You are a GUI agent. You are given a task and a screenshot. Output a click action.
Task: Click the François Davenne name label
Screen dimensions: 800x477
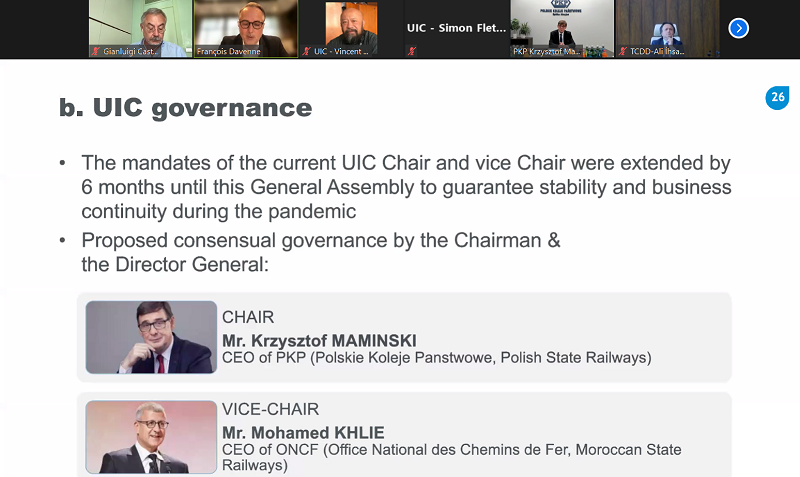229,52
